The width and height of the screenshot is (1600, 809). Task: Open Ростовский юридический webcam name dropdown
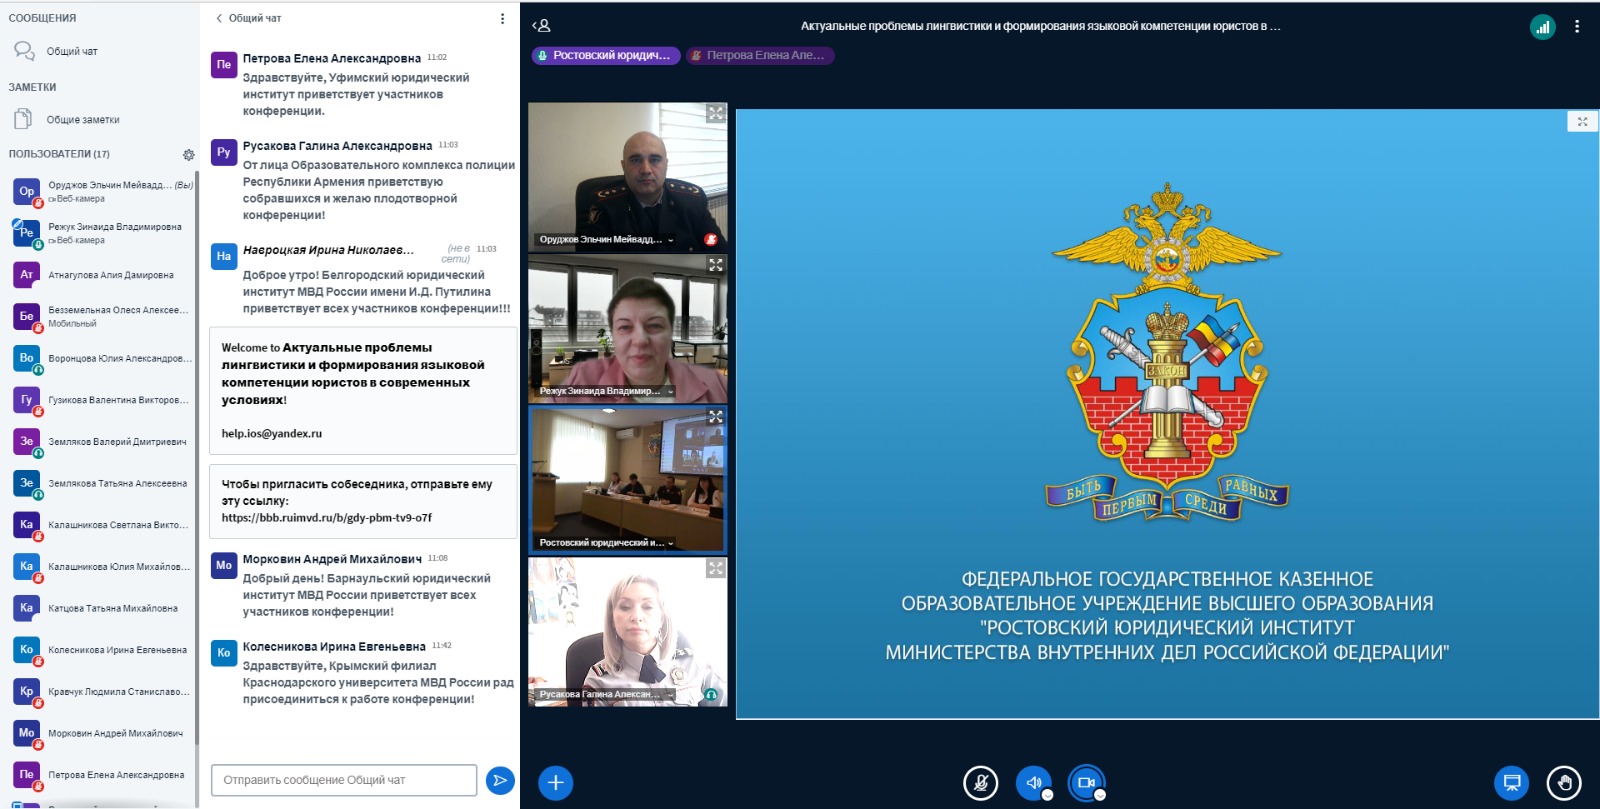606,543
